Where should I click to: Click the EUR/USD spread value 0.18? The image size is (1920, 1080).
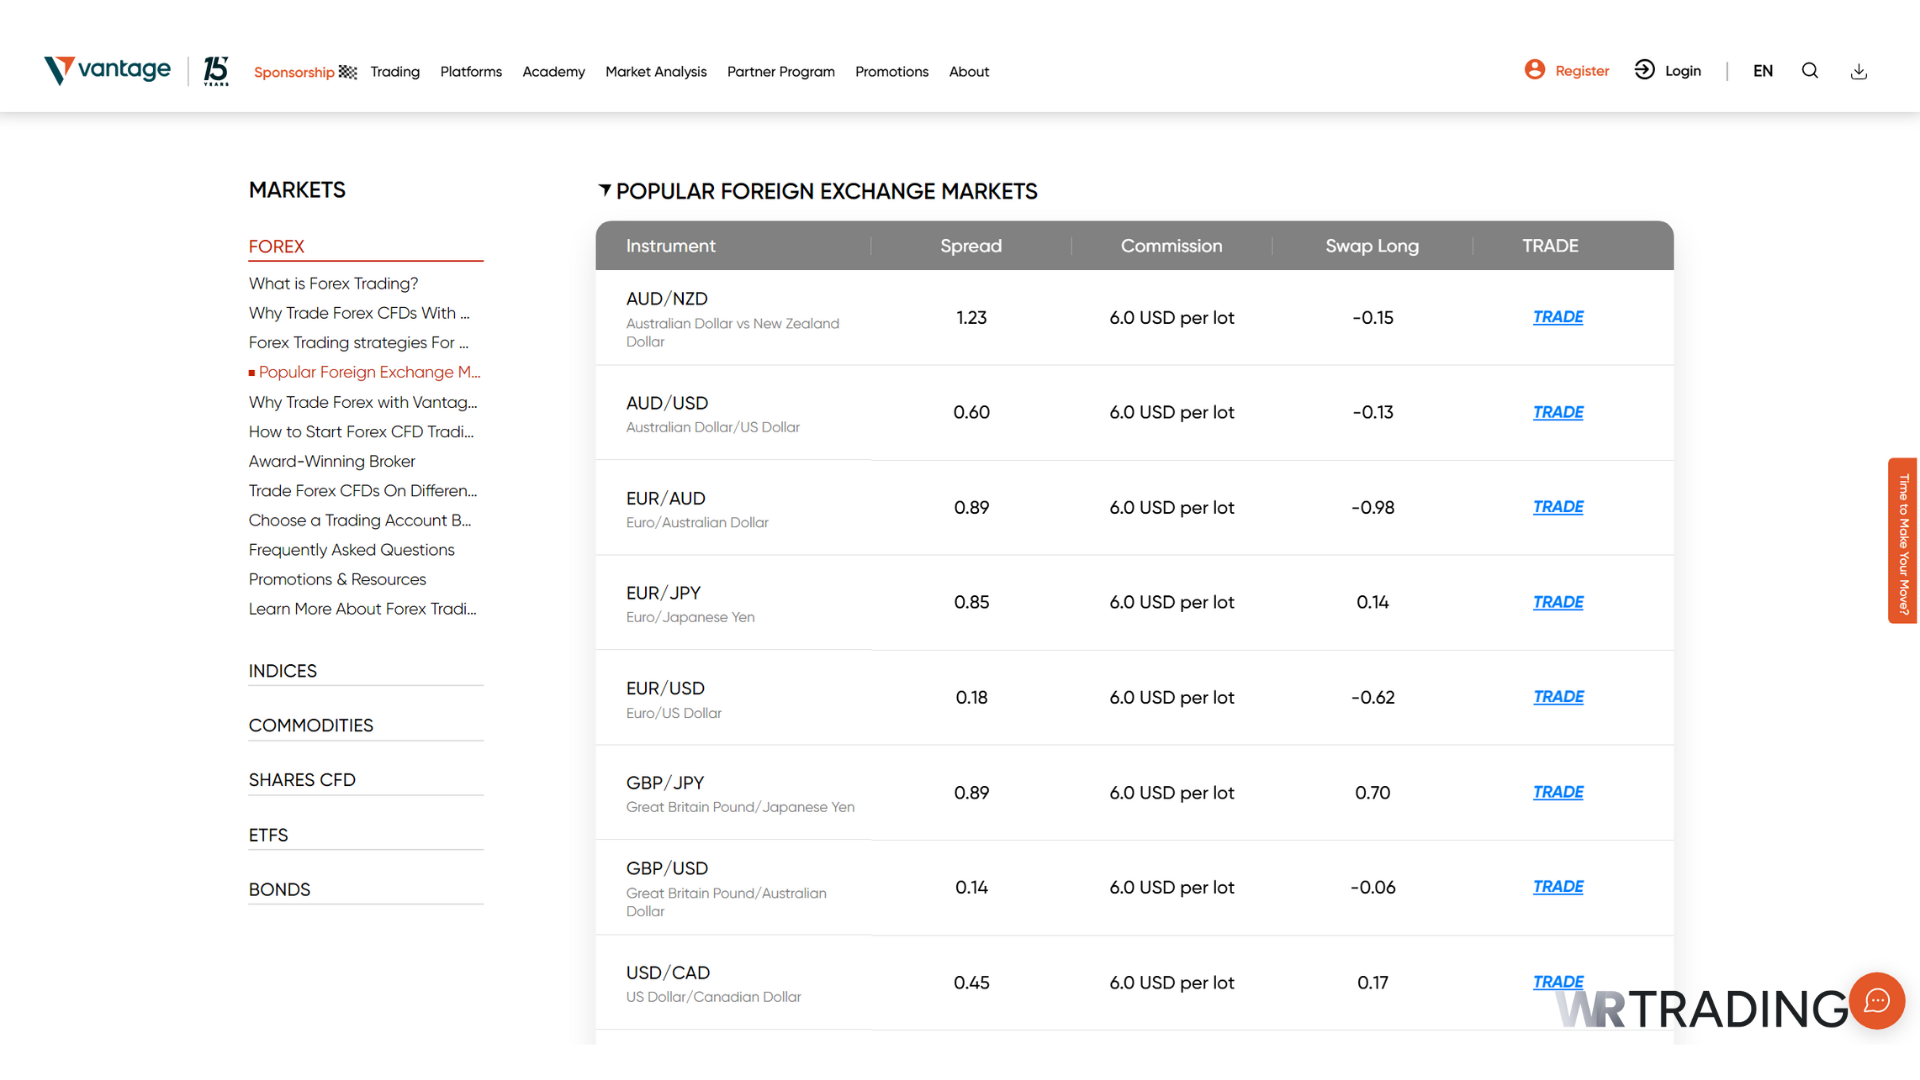pyautogui.click(x=972, y=698)
